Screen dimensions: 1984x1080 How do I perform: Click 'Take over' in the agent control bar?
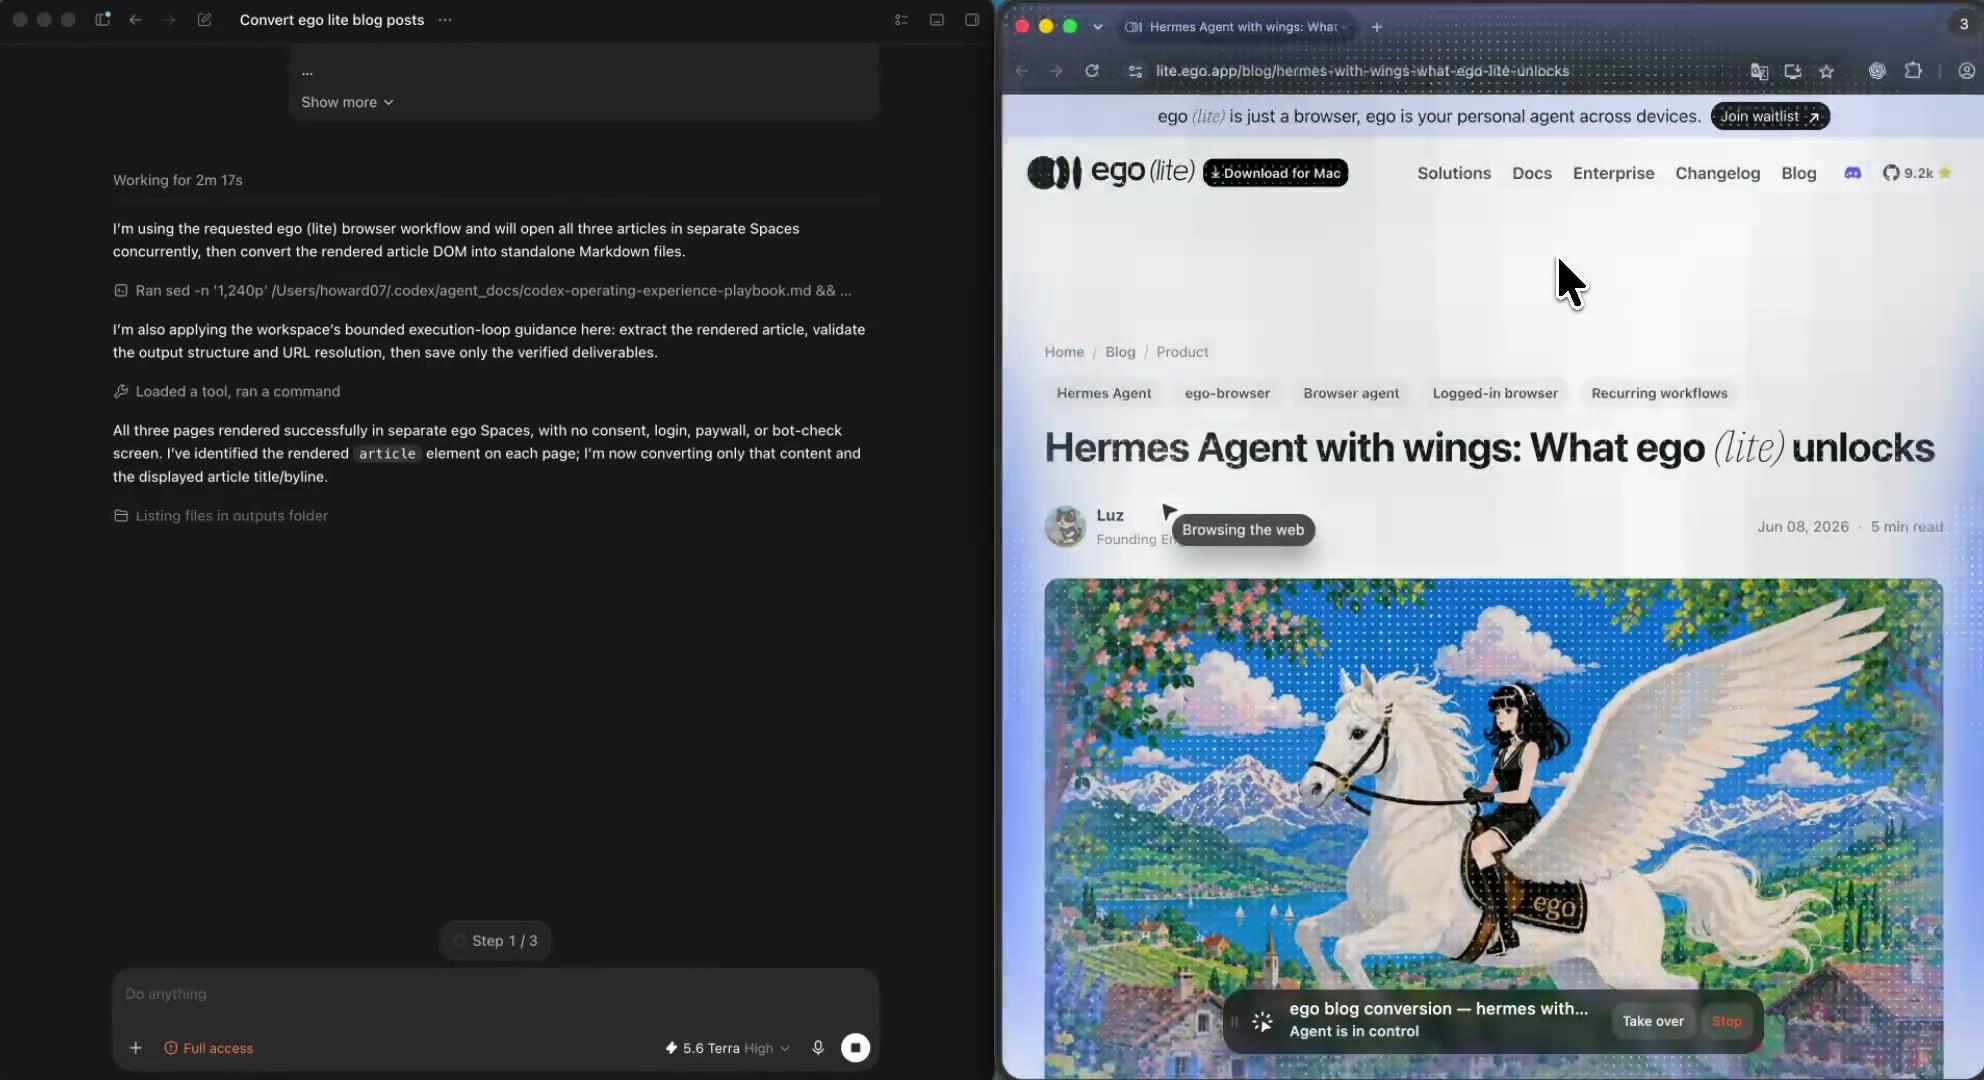tap(1653, 1021)
